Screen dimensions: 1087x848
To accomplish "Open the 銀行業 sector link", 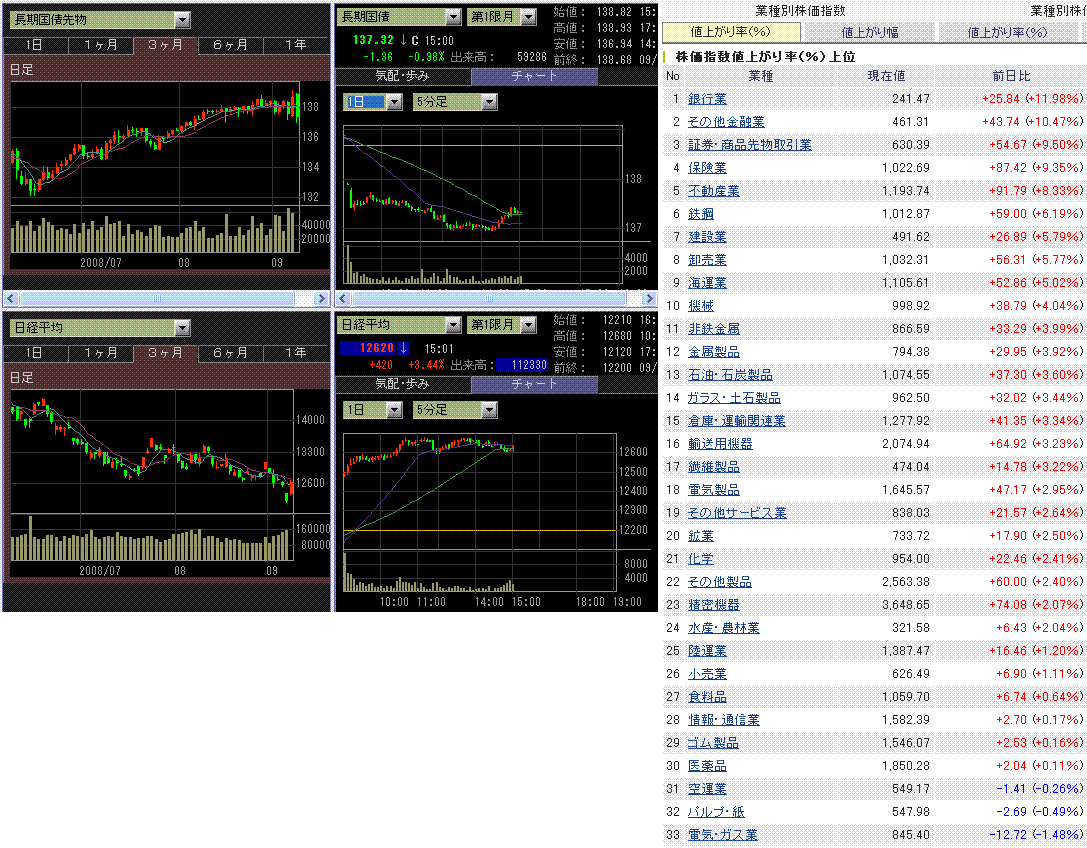I will coord(707,99).
